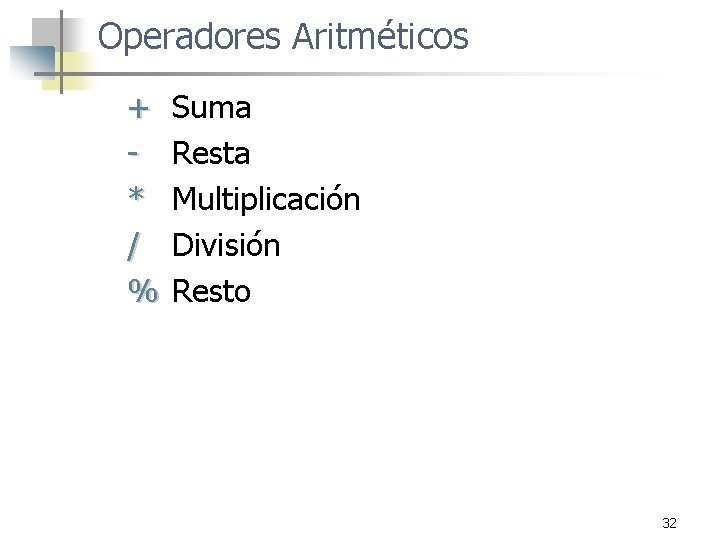
Task: Select the slash division symbol
Action: pos(134,247)
